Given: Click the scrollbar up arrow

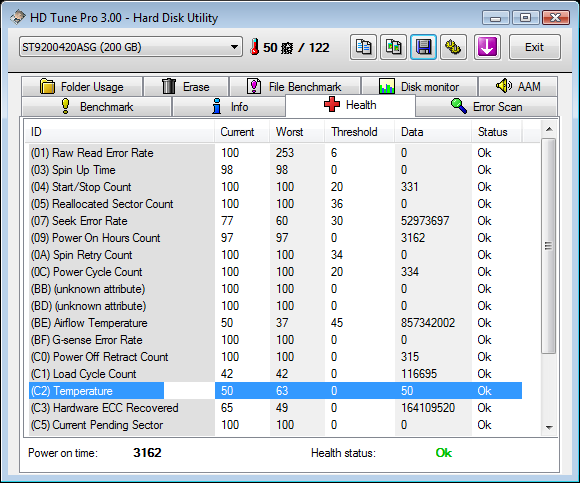Looking at the screenshot, I should click(x=549, y=129).
